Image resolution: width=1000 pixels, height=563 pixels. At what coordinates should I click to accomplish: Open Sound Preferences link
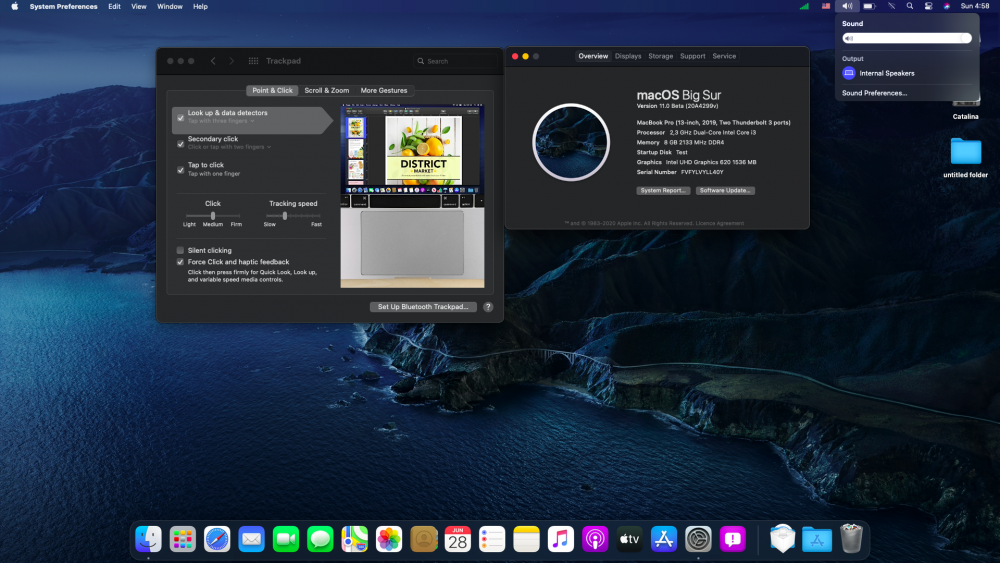point(874,93)
